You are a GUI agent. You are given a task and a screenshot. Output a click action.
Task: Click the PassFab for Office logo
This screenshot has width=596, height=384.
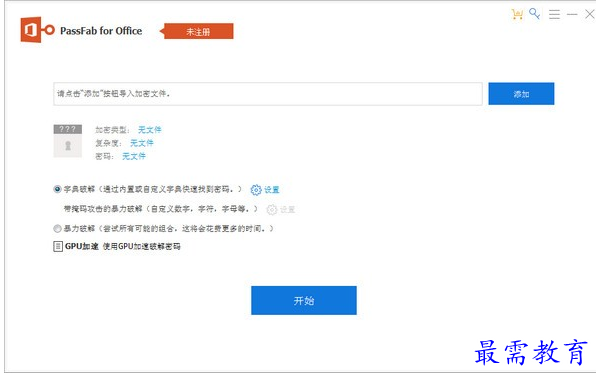pos(38,30)
